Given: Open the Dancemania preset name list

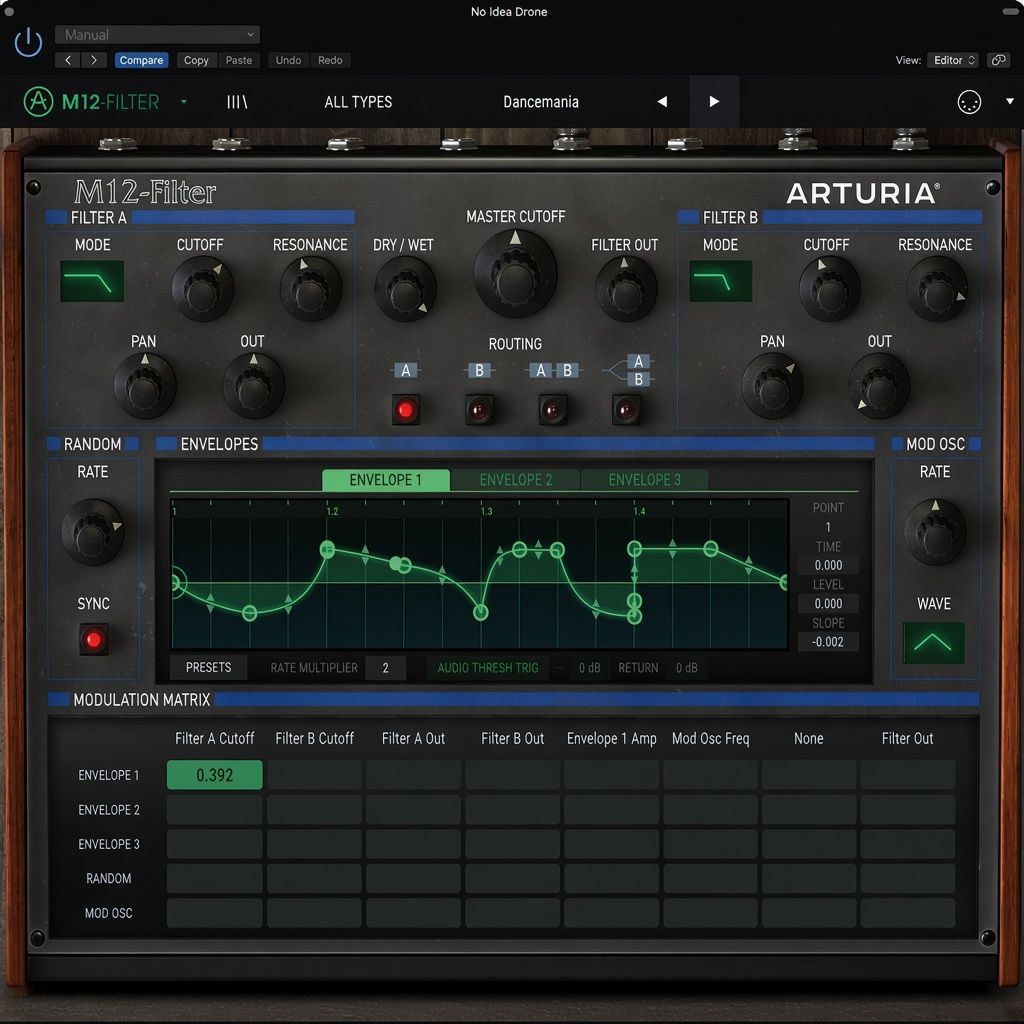Looking at the screenshot, I should [541, 102].
